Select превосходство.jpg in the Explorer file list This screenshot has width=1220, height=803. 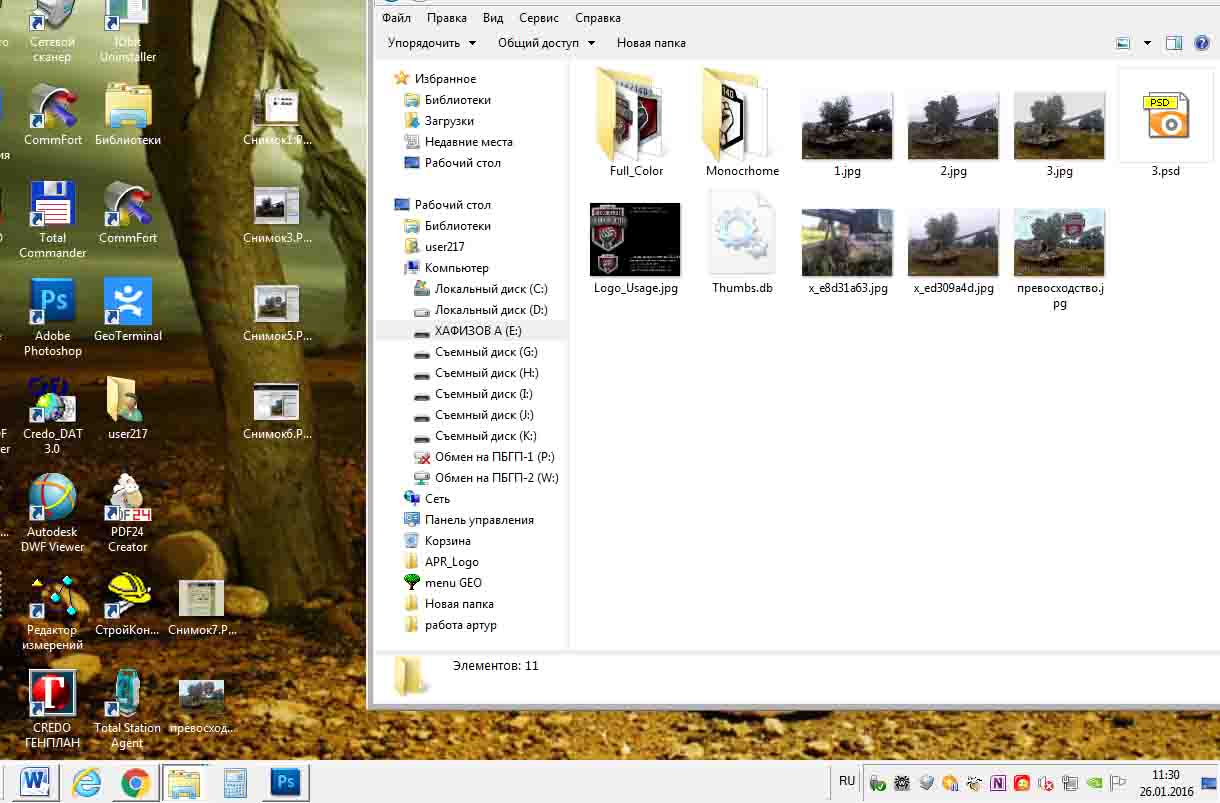pos(1059,258)
